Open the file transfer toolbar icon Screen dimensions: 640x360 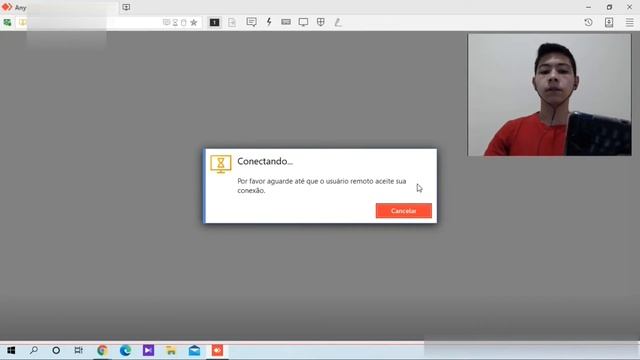(232, 22)
